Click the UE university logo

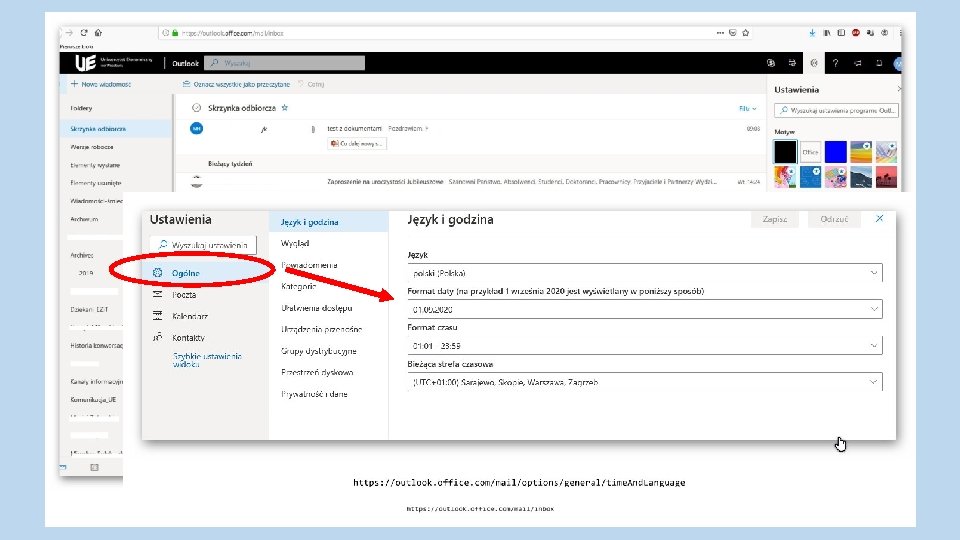tap(86, 62)
